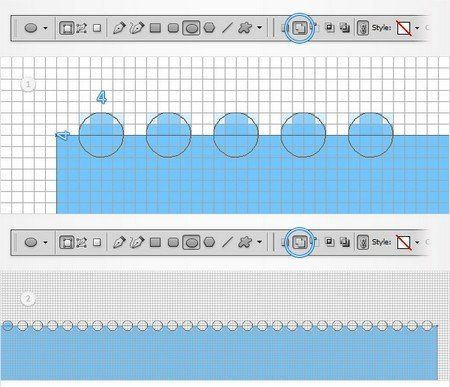Image resolution: width=450 pixels, height=387 pixels.
Task: Select the Custom Shape tool in step 2 options bar
Action: (245, 242)
